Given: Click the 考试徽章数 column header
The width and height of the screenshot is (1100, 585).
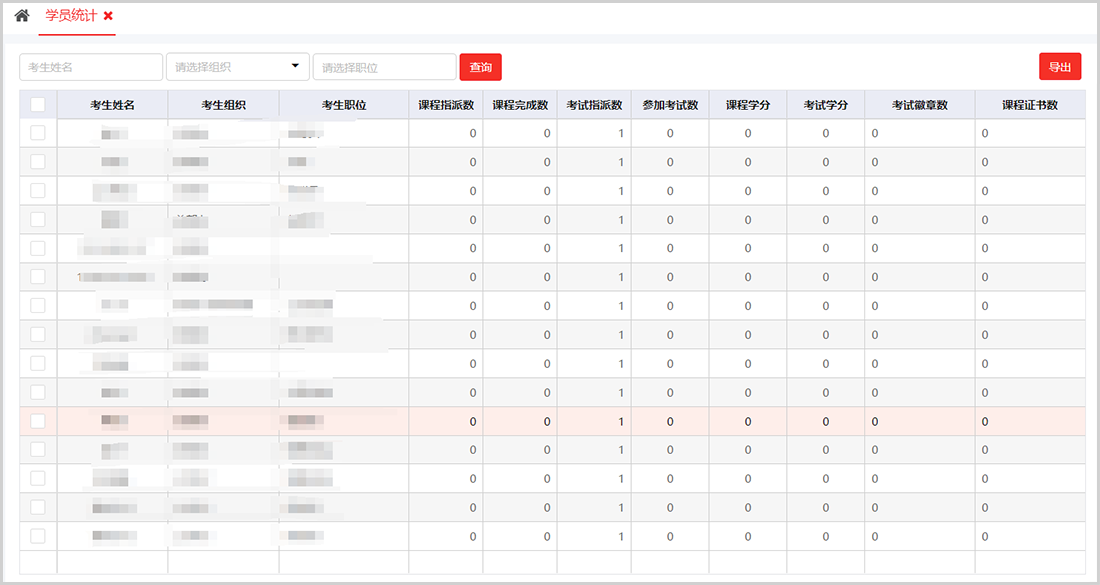Looking at the screenshot, I should [x=919, y=105].
